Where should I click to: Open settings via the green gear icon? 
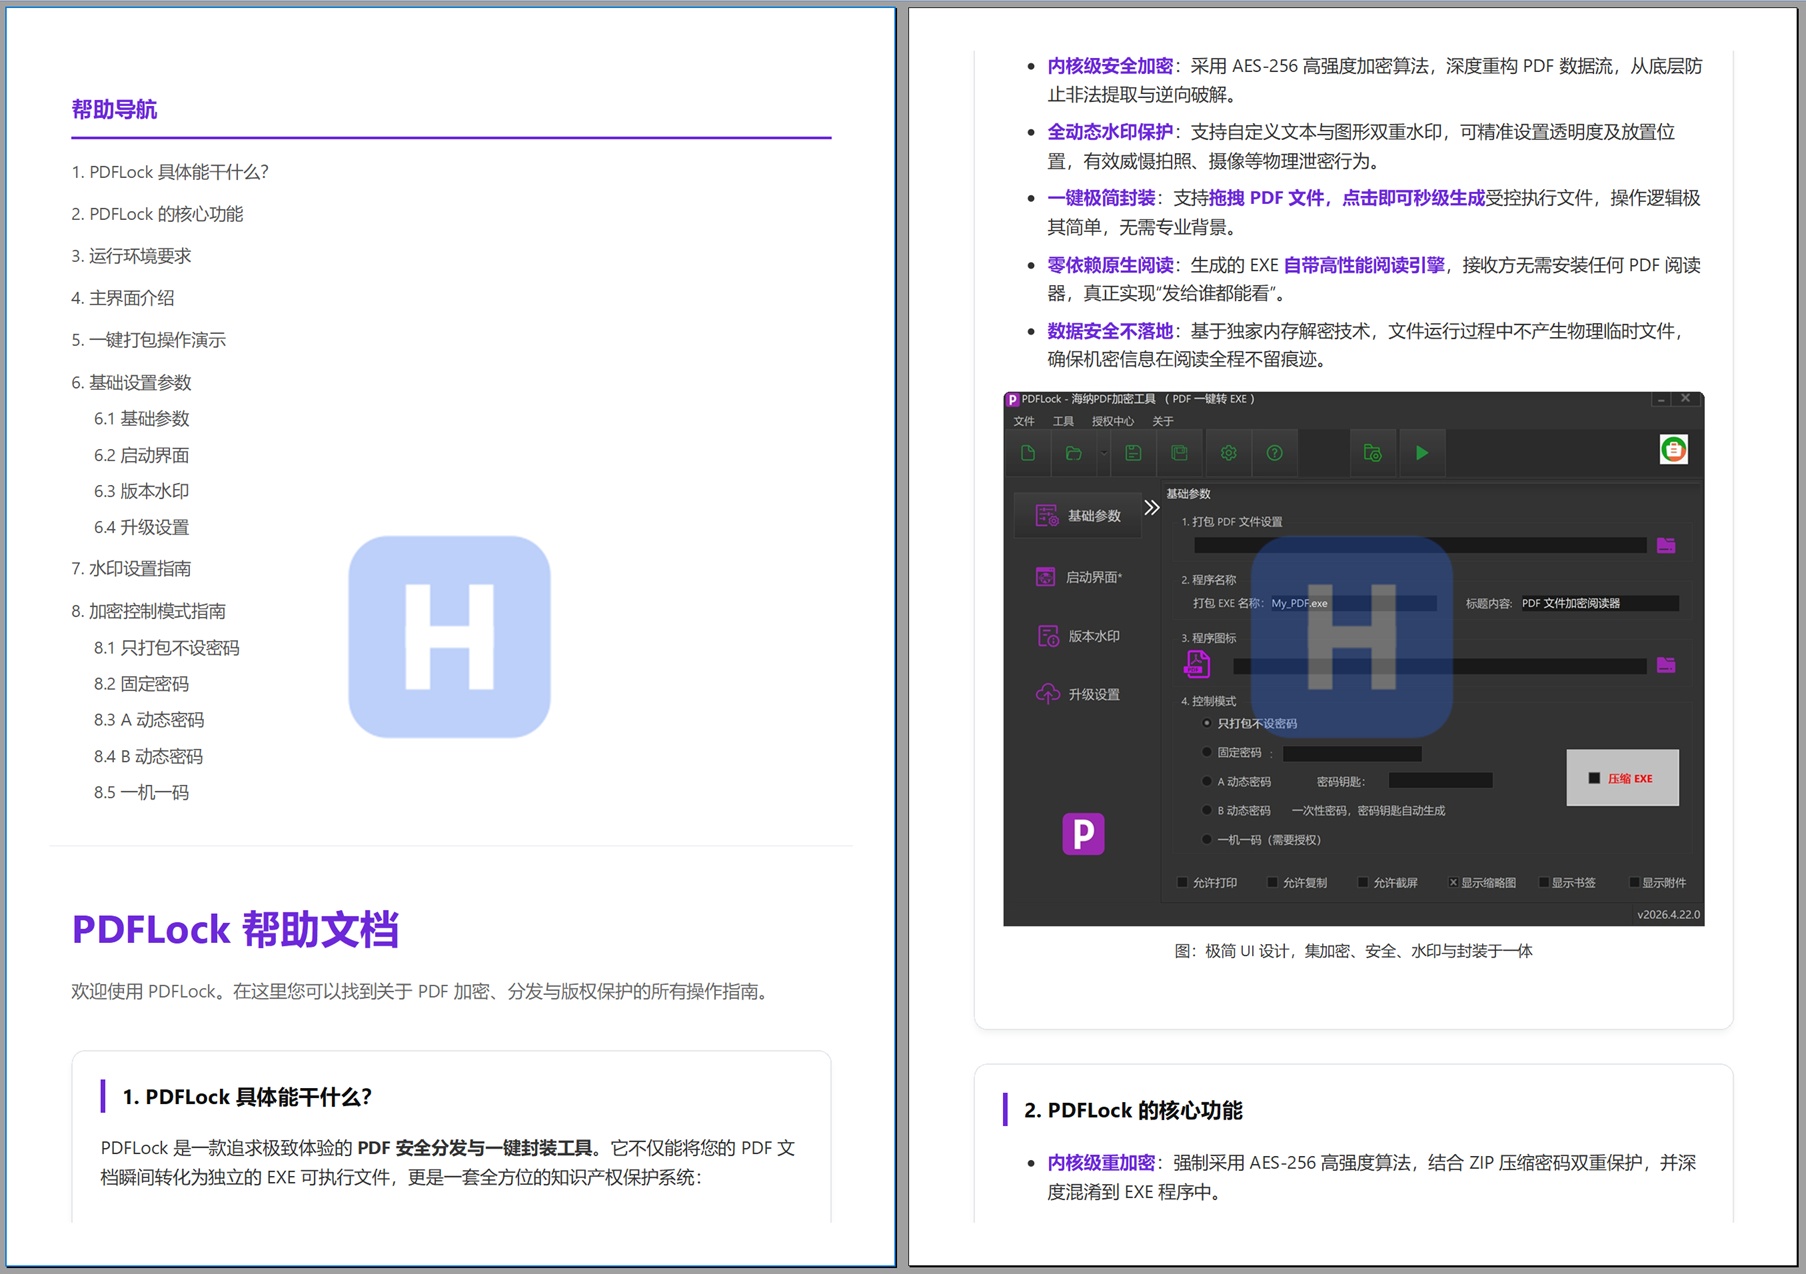[1228, 453]
